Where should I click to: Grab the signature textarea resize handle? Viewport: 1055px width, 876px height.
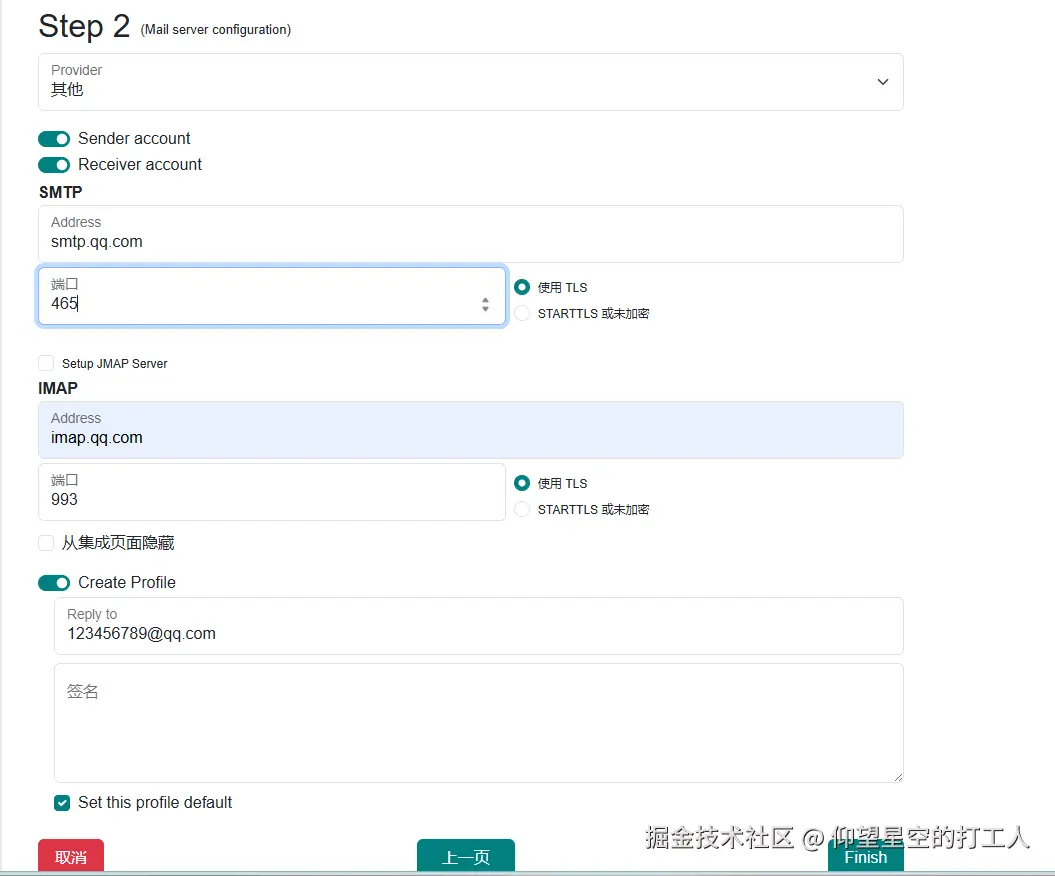[x=898, y=777]
